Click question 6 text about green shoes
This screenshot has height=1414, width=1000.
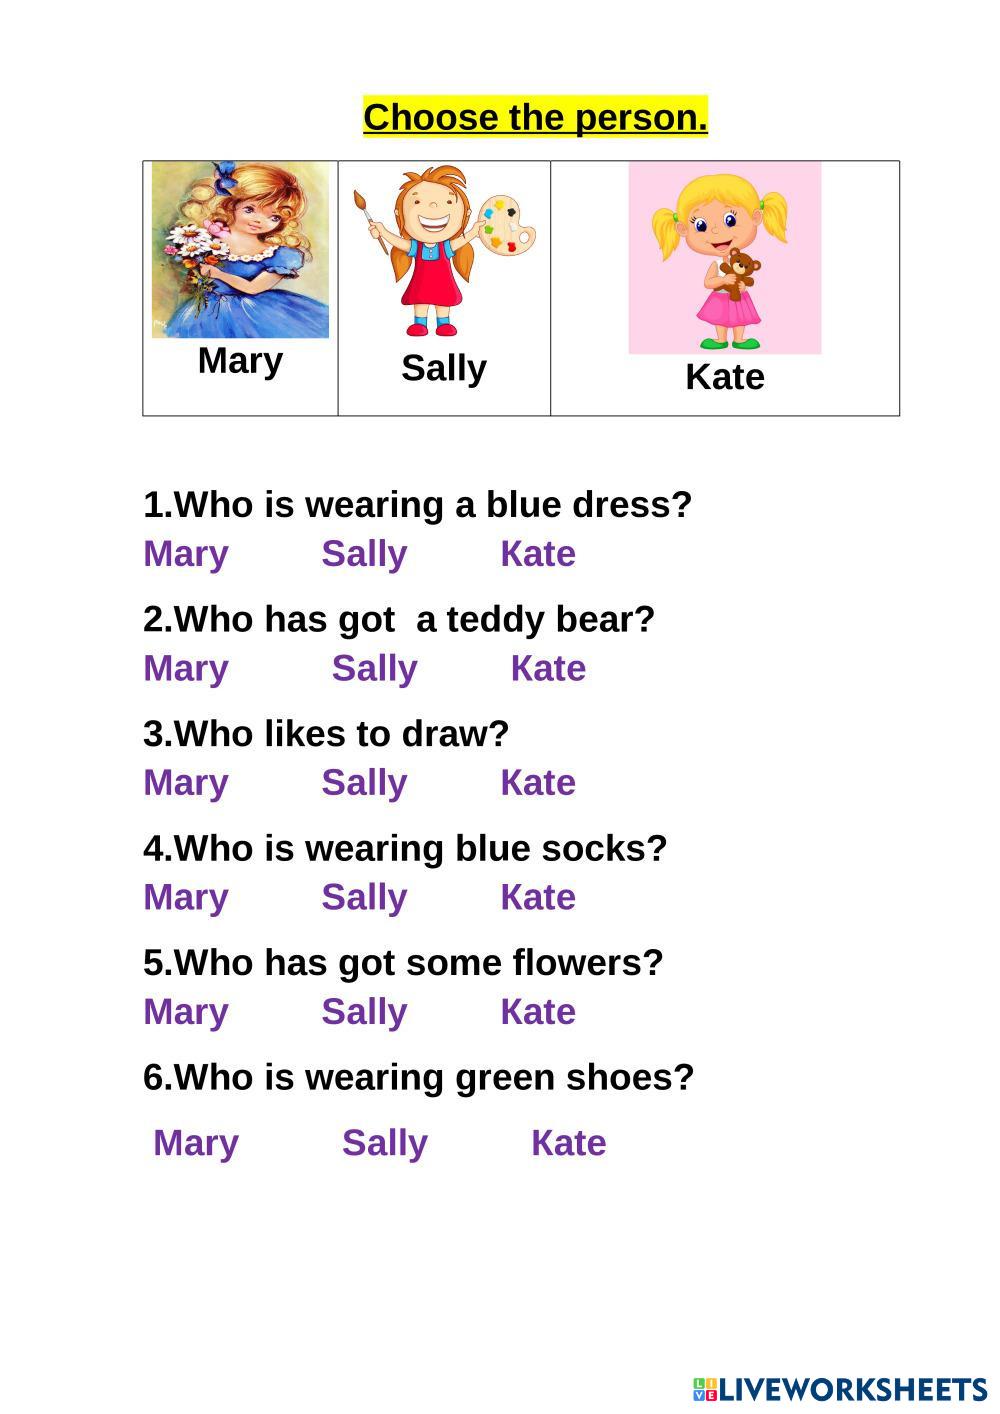click(418, 1077)
